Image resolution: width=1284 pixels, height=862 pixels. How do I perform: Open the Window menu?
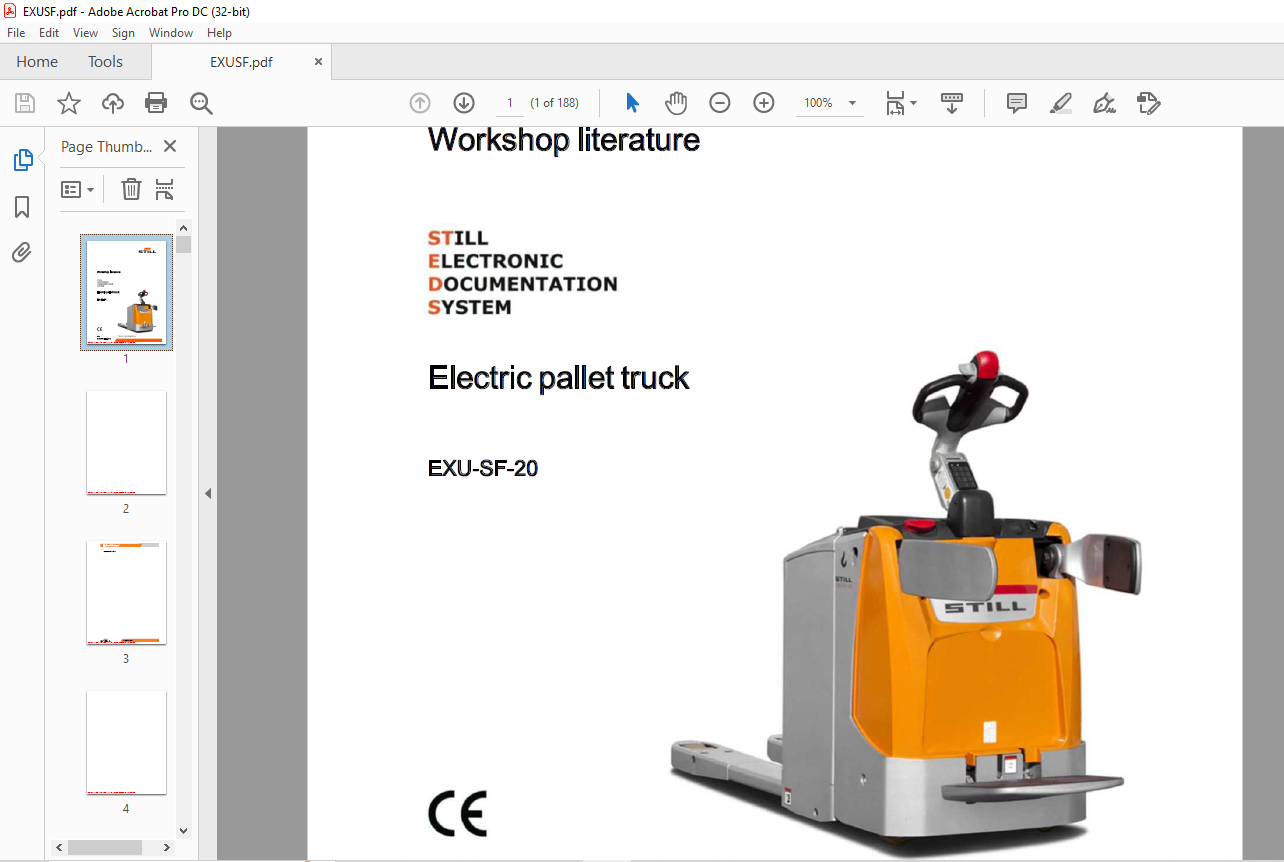coord(171,33)
